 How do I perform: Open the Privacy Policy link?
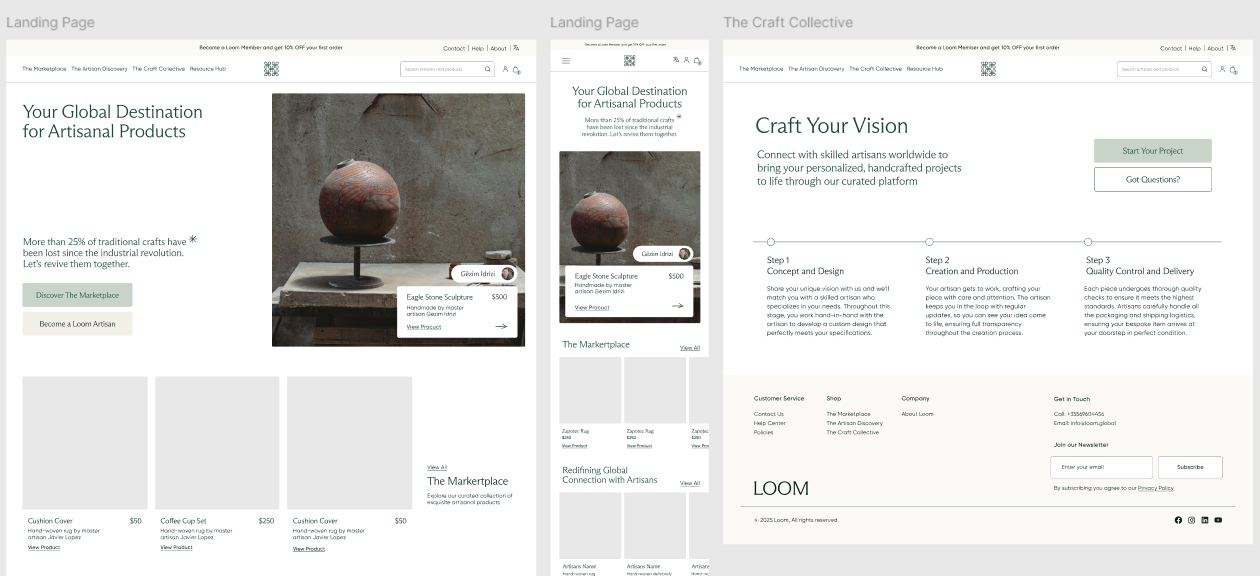coord(1155,486)
